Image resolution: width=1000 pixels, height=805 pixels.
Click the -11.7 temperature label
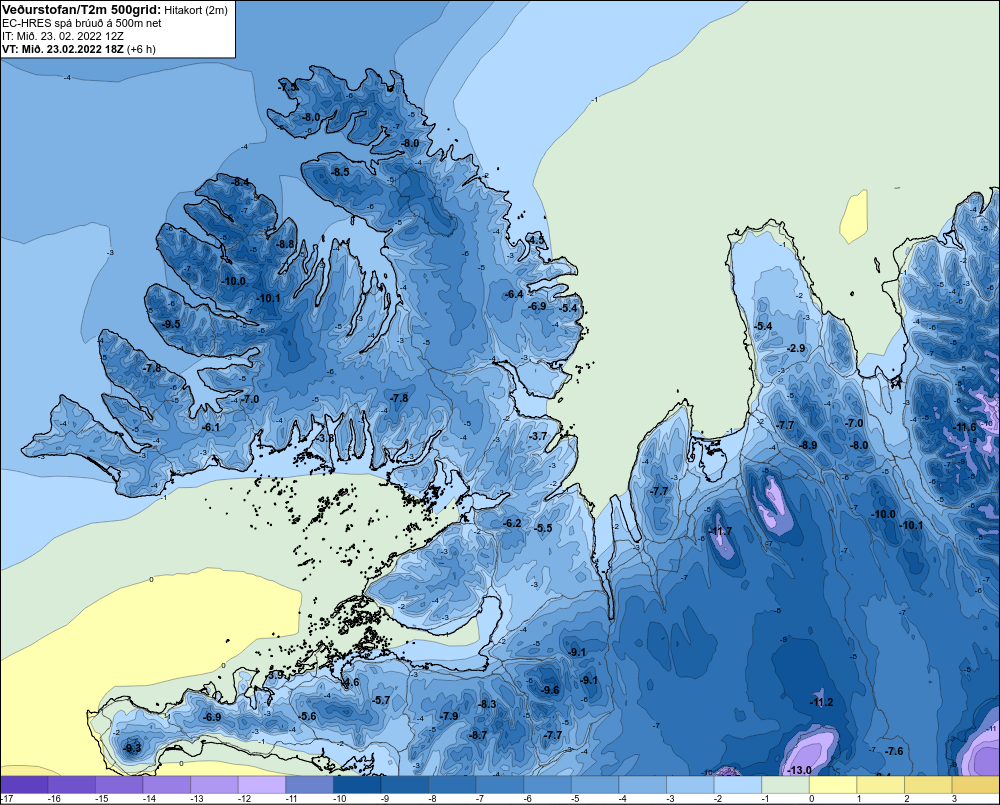(x=721, y=531)
